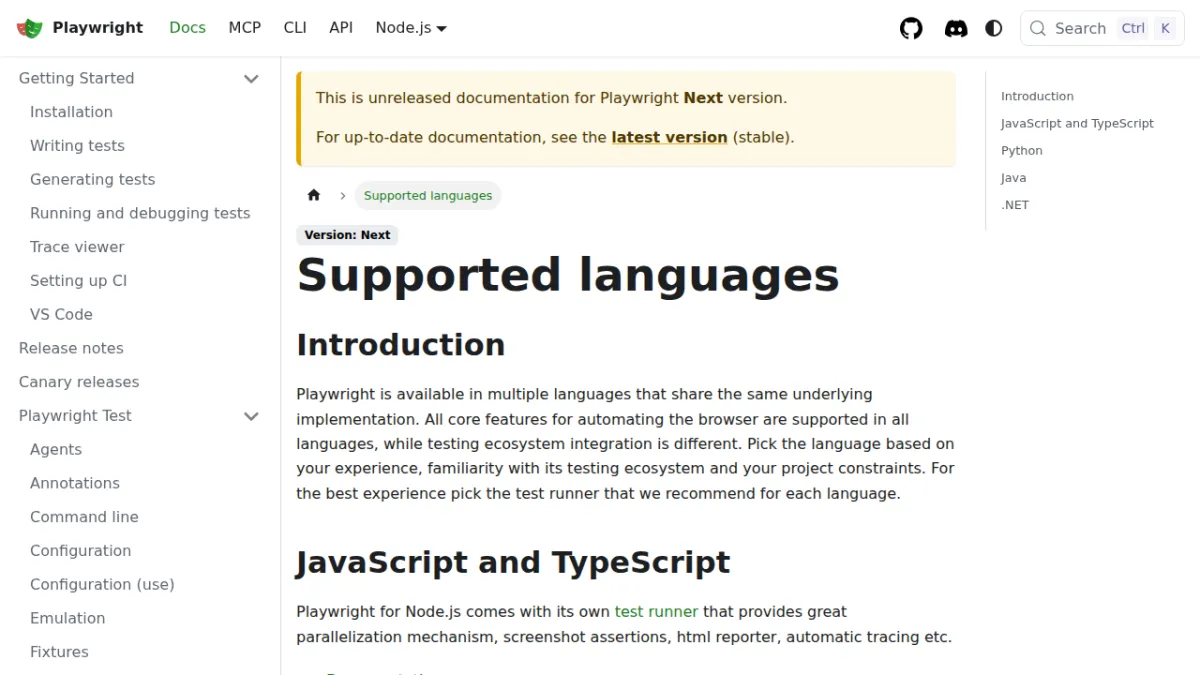Open the CLI nav item
Screen dimensions: 1200x675
pyautogui.click(x=295, y=28)
